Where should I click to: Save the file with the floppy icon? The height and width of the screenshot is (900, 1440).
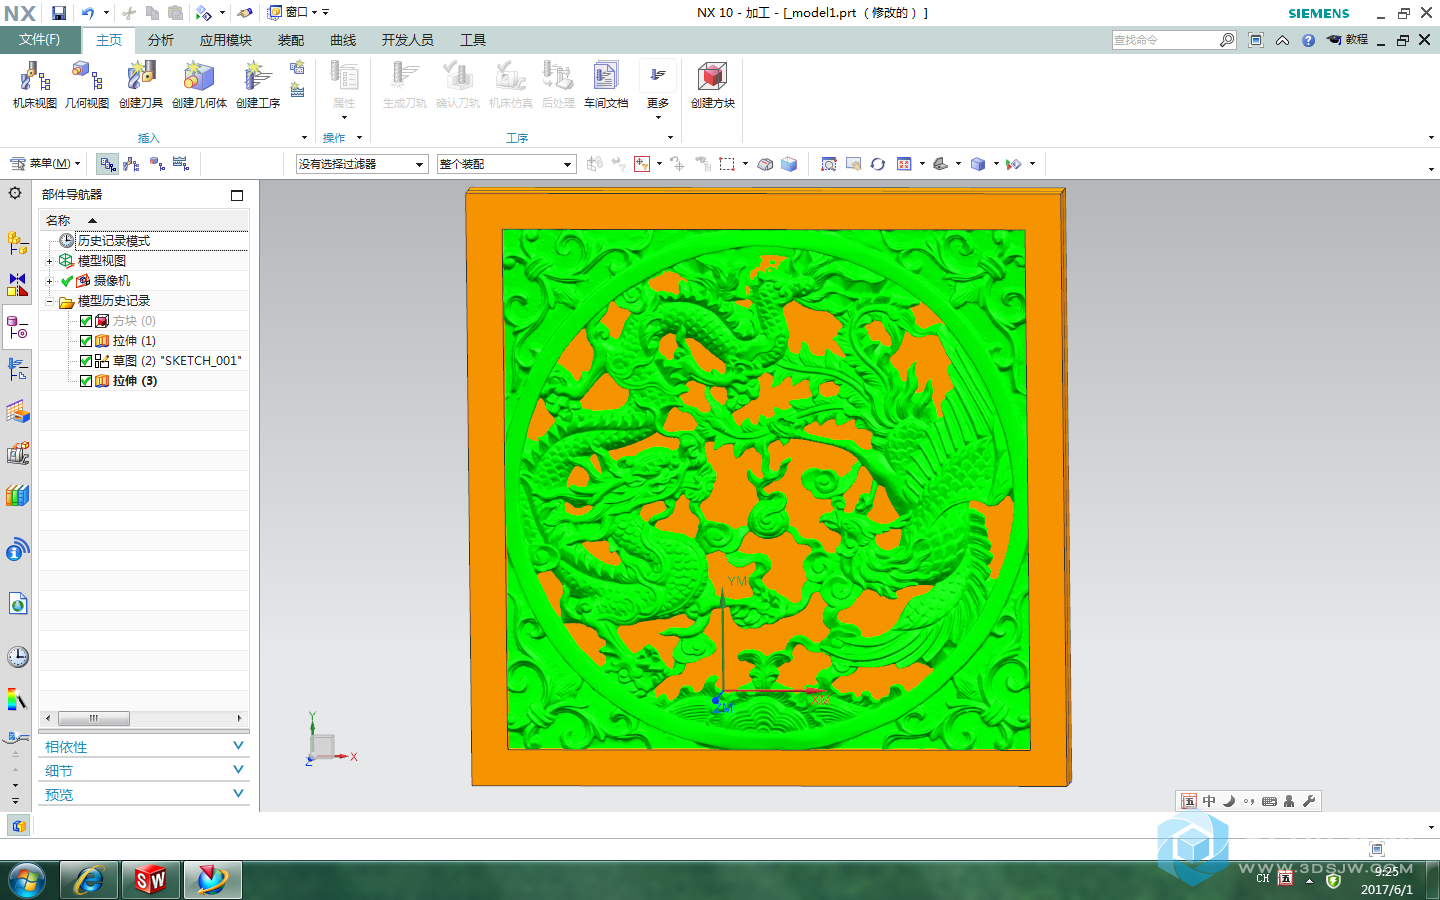(x=59, y=13)
